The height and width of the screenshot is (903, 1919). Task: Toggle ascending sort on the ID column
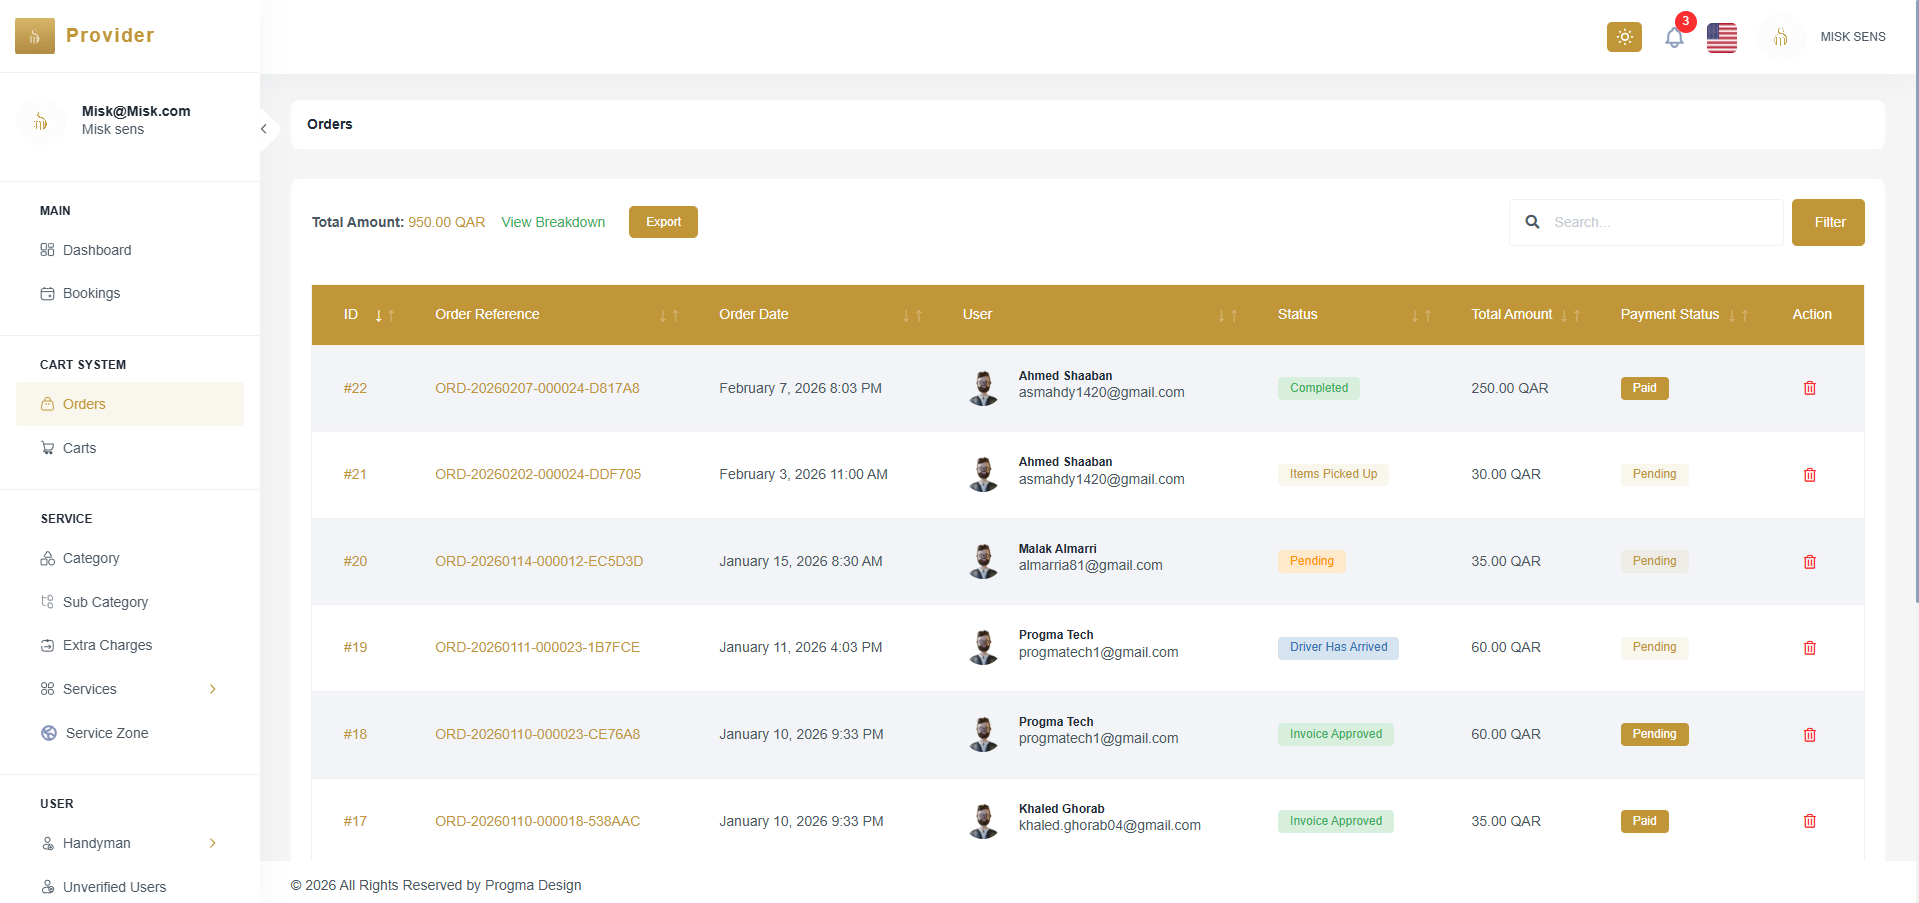(x=389, y=315)
